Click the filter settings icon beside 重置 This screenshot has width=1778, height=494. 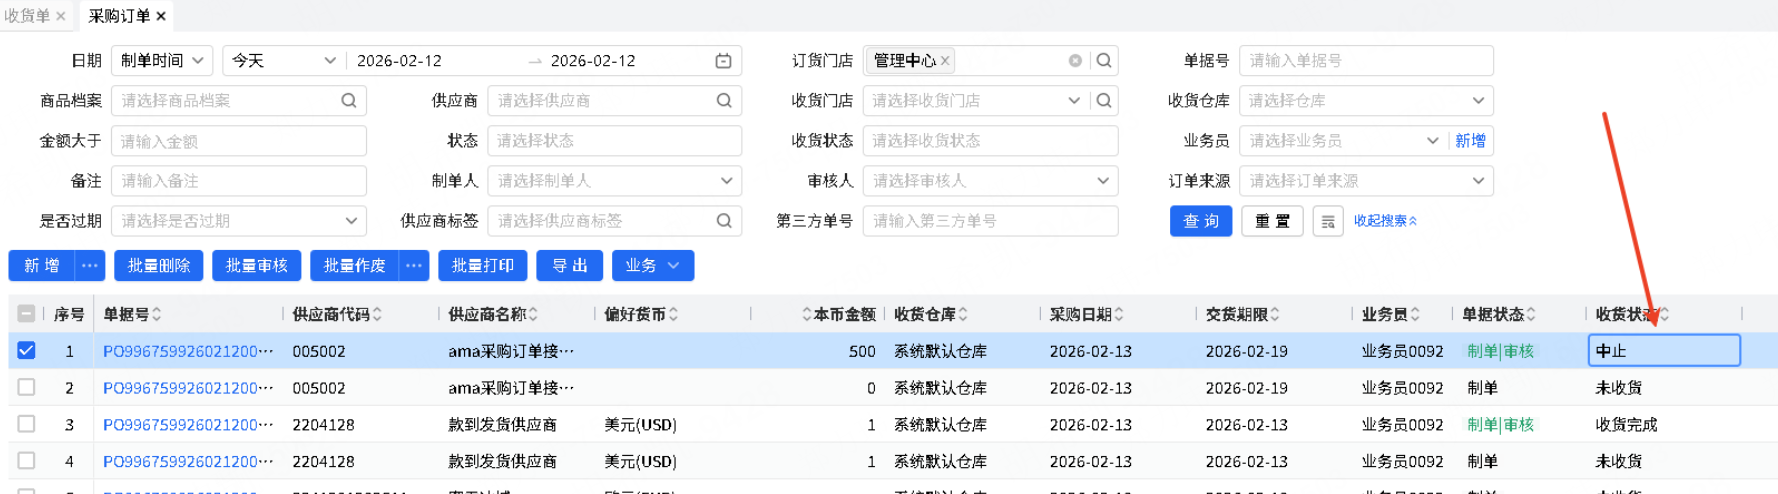pyautogui.click(x=1328, y=221)
